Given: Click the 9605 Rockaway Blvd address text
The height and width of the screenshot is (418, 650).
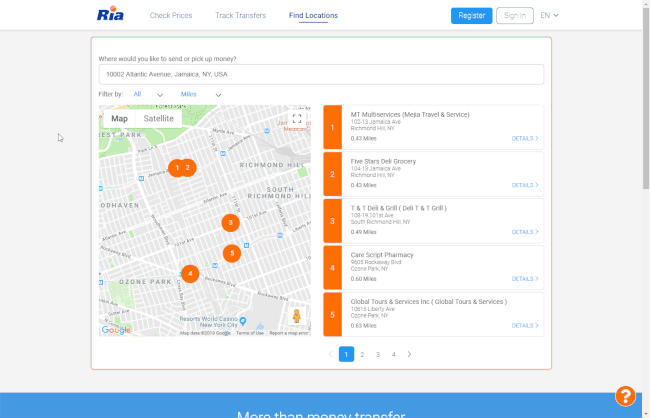Looking at the screenshot, I should coord(376,262).
